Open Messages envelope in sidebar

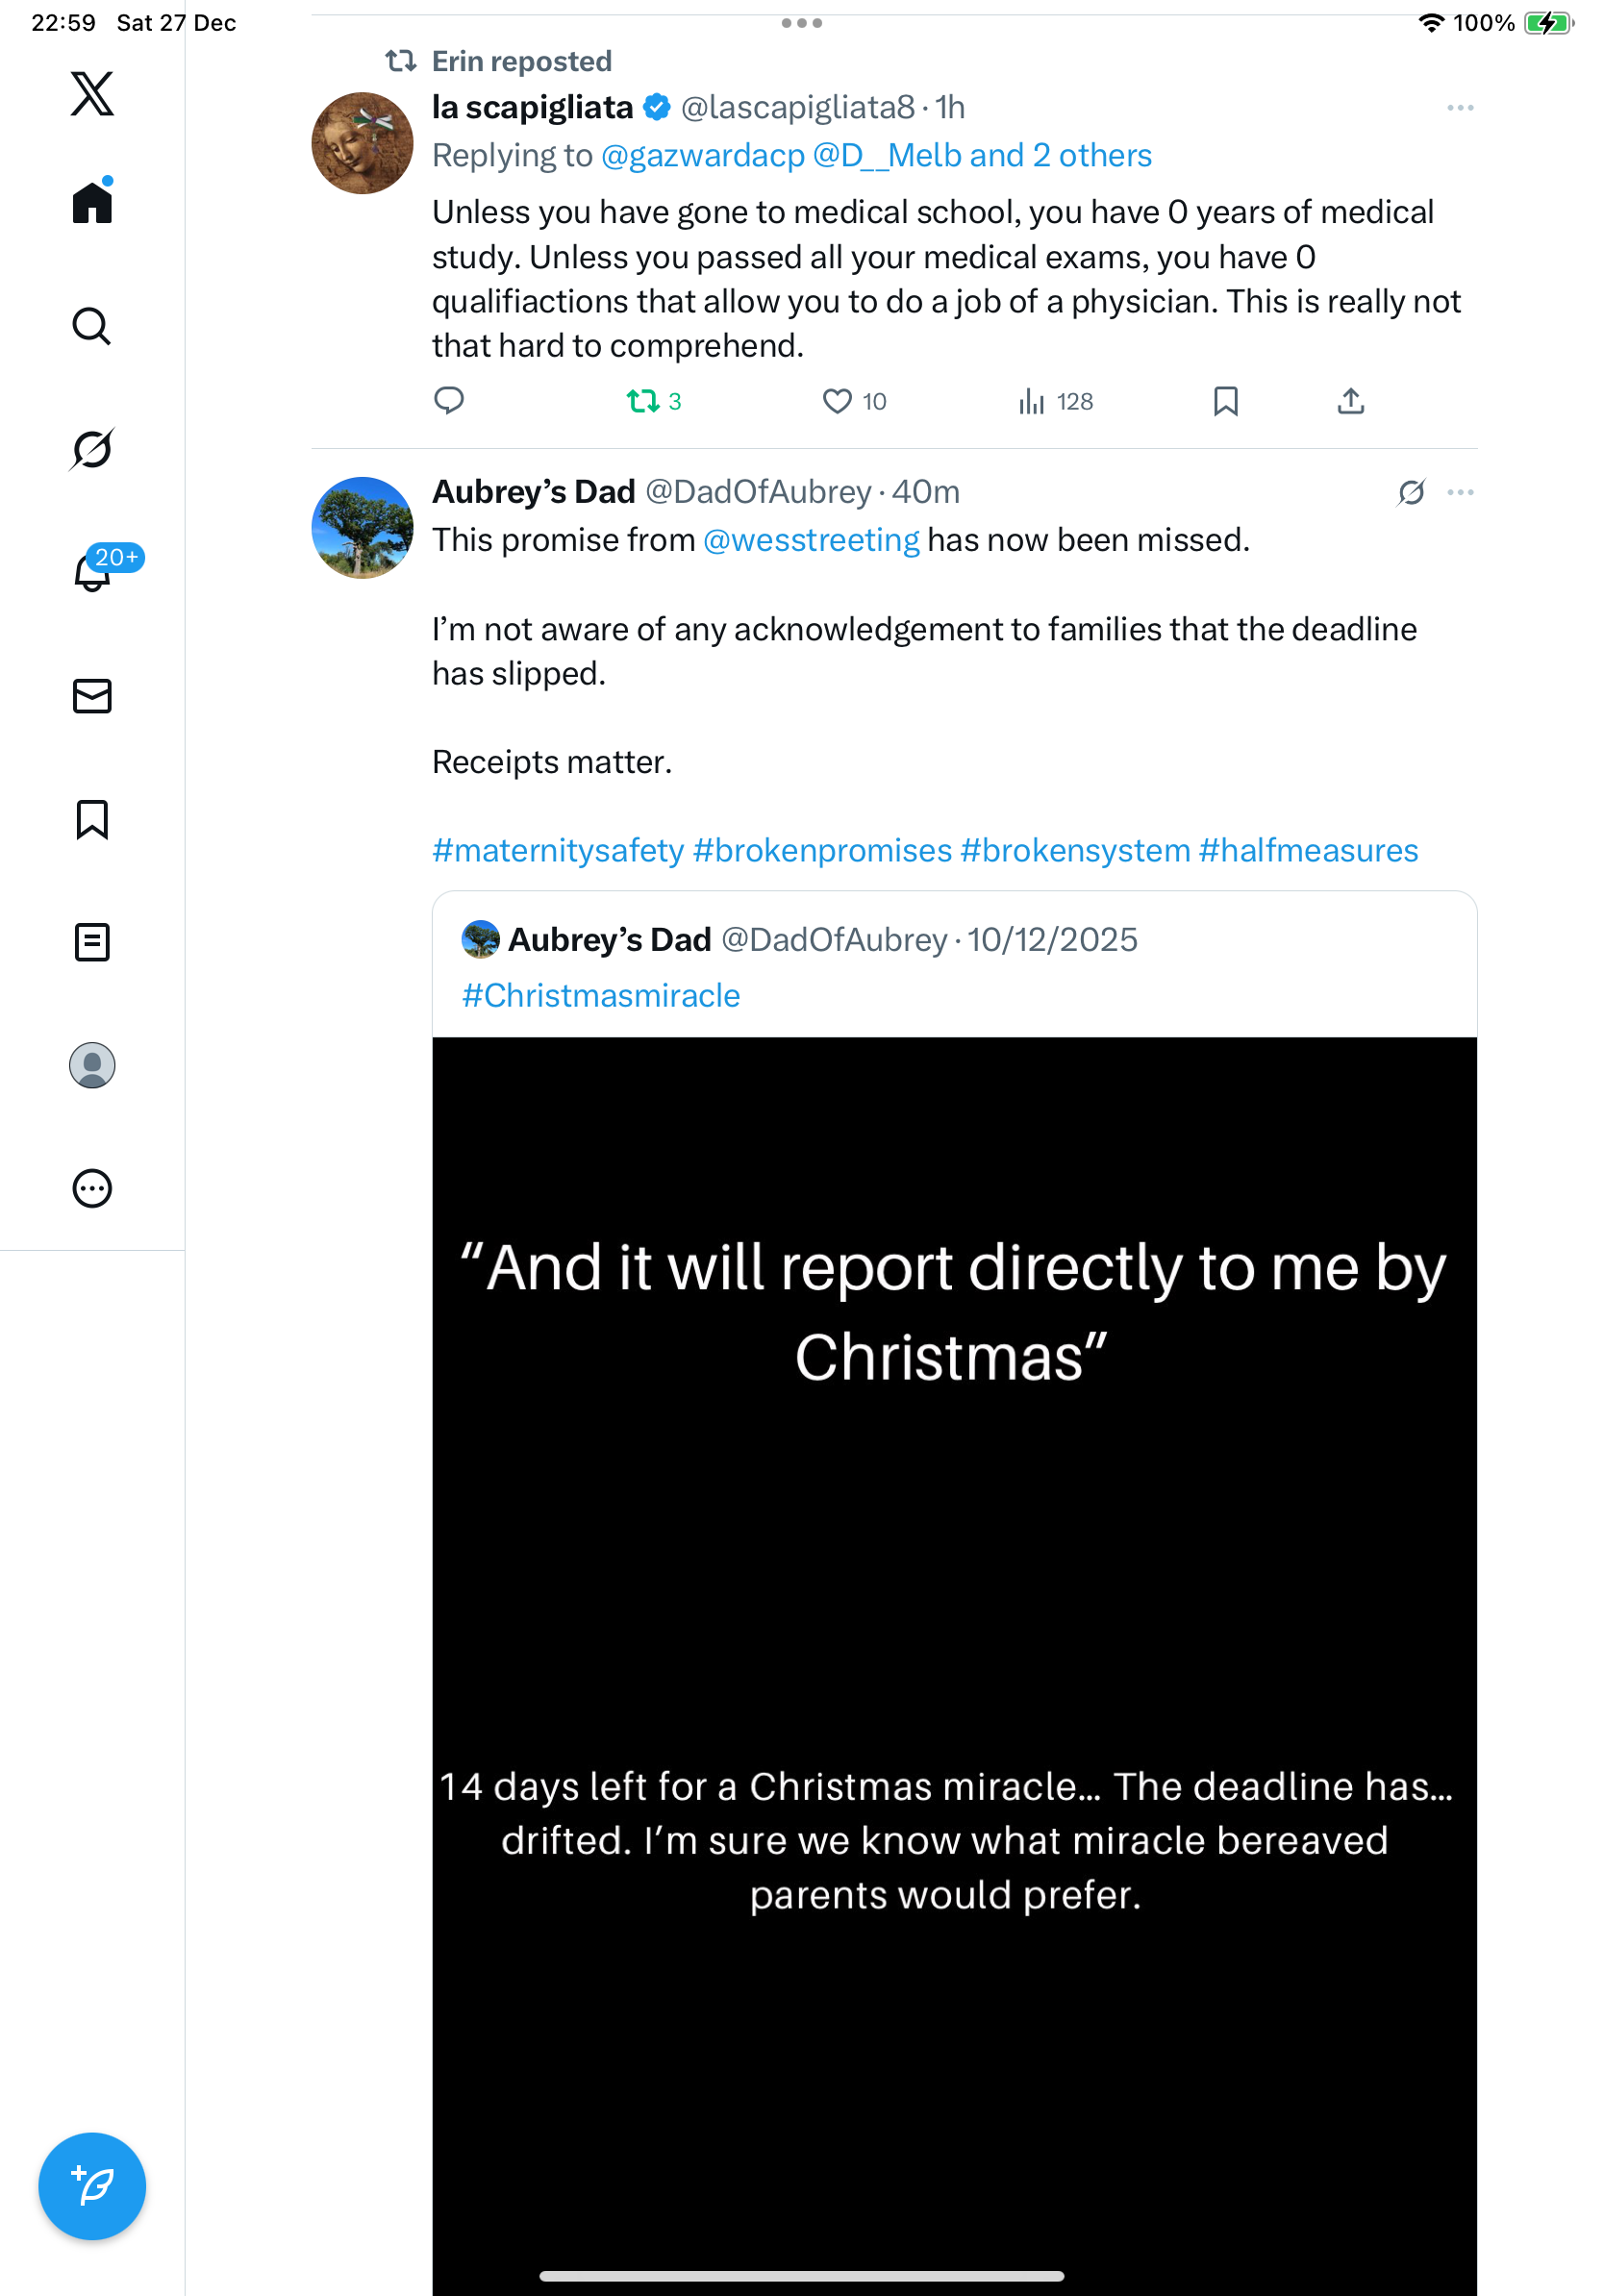[92, 696]
